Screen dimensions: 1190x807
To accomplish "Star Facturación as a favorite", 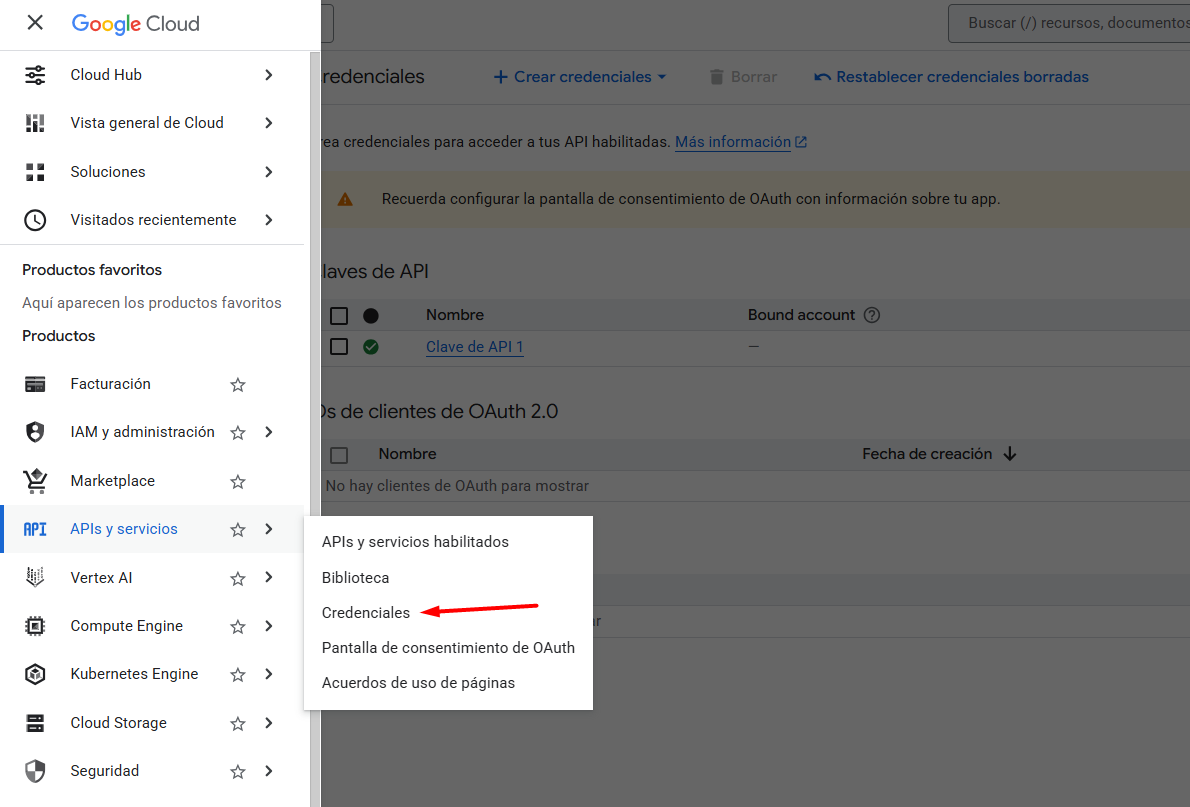I will [x=238, y=385].
